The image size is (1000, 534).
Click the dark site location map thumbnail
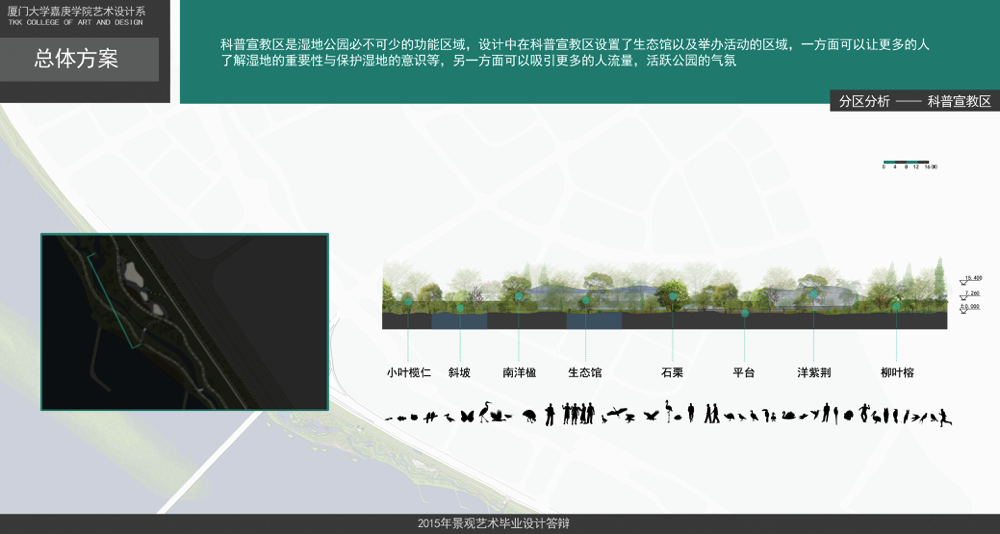pyautogui.click(x=185, y=322)
